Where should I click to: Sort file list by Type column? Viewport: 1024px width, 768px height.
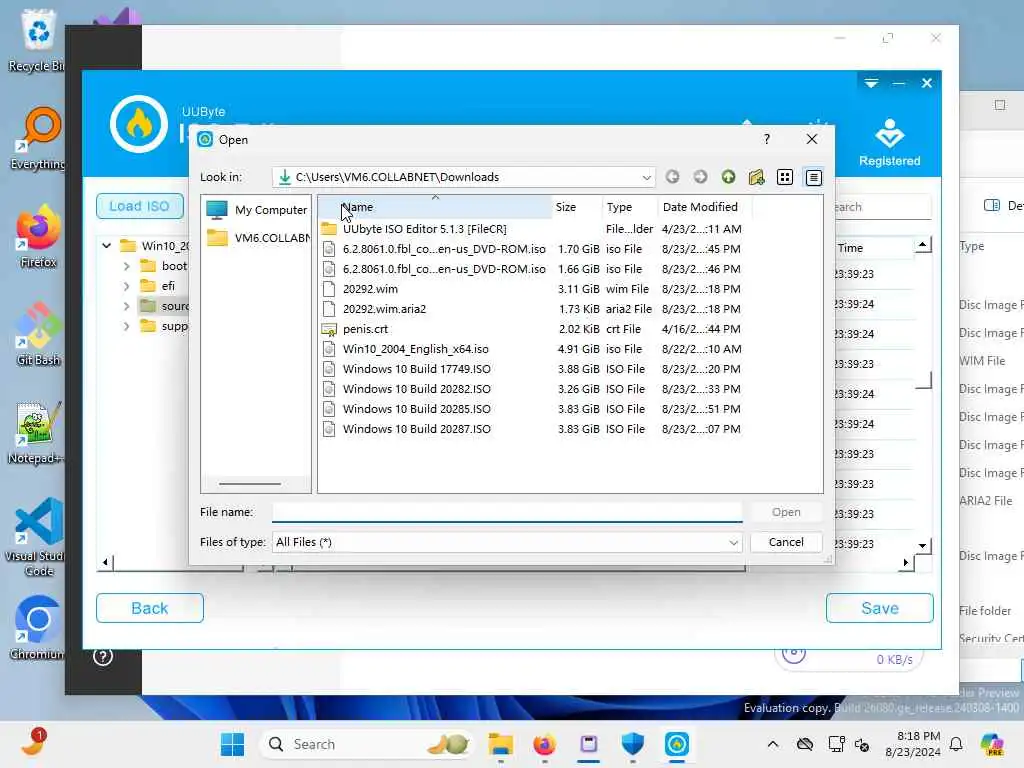(630, 207)
